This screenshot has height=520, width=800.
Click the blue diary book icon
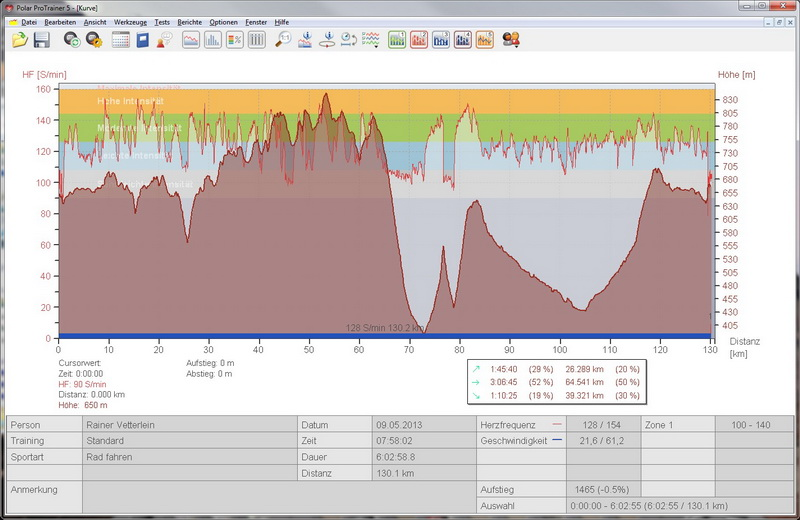tap(143, 40)
